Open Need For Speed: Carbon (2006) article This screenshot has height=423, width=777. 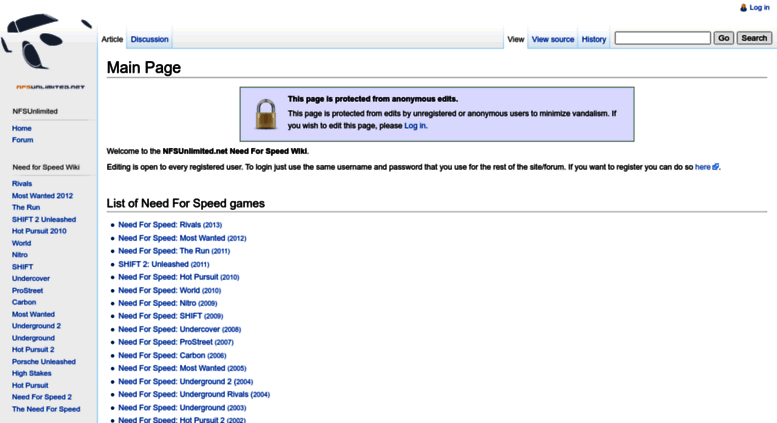coord(172,356)
